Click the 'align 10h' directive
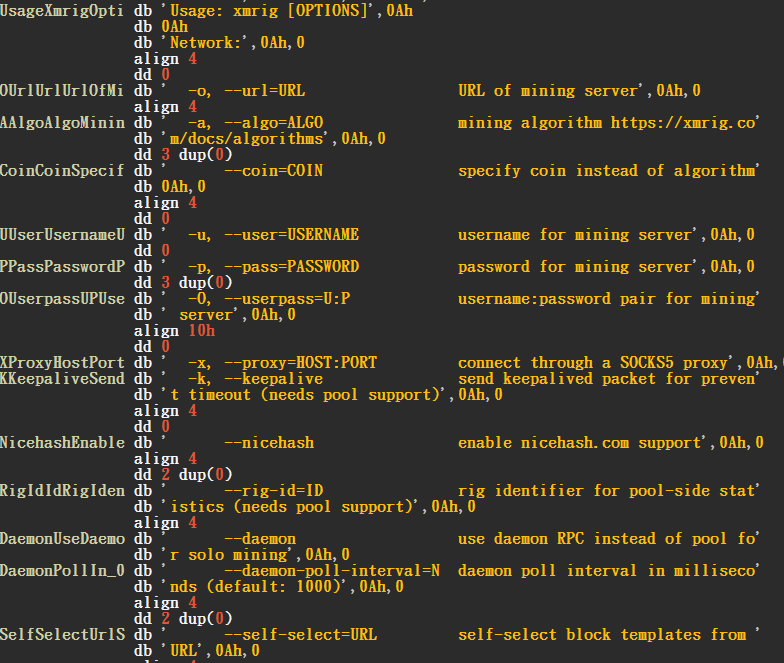The height and width of the screenshot is (663, 784). (174, 331)
